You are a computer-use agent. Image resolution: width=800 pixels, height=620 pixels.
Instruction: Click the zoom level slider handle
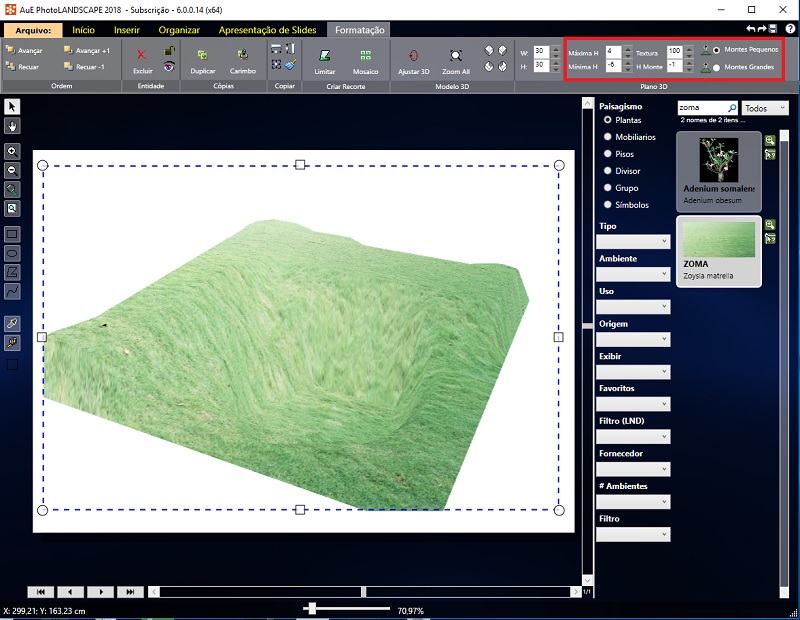(x=313, y=608)
